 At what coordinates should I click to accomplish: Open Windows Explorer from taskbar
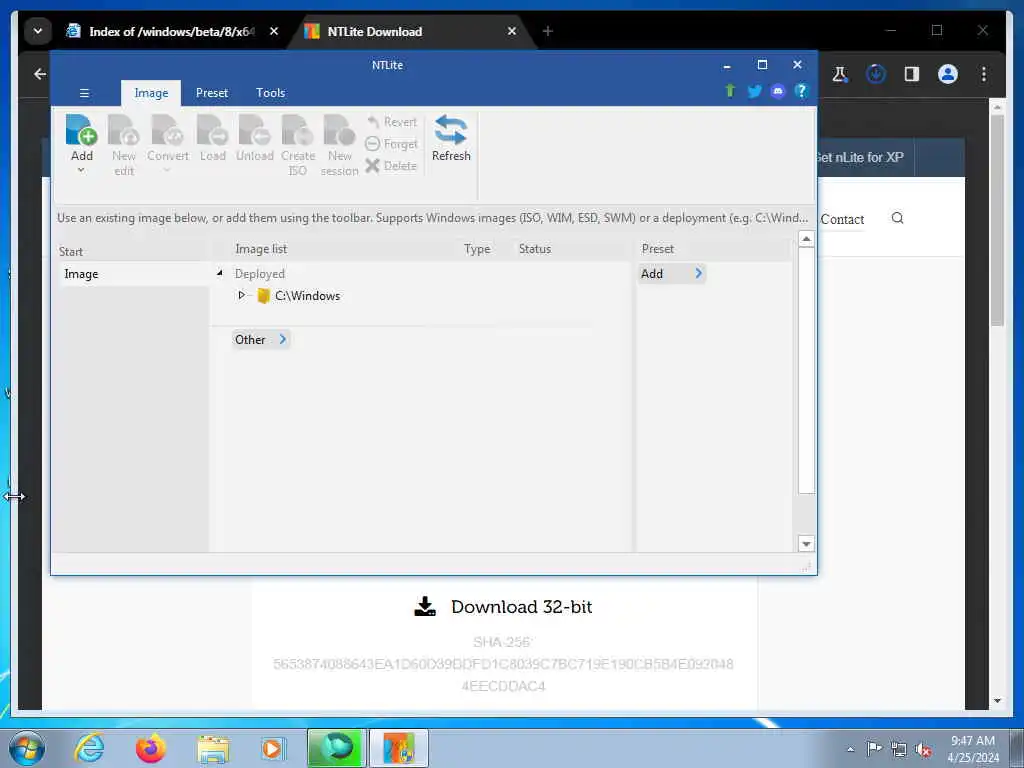tap(213, 748)
